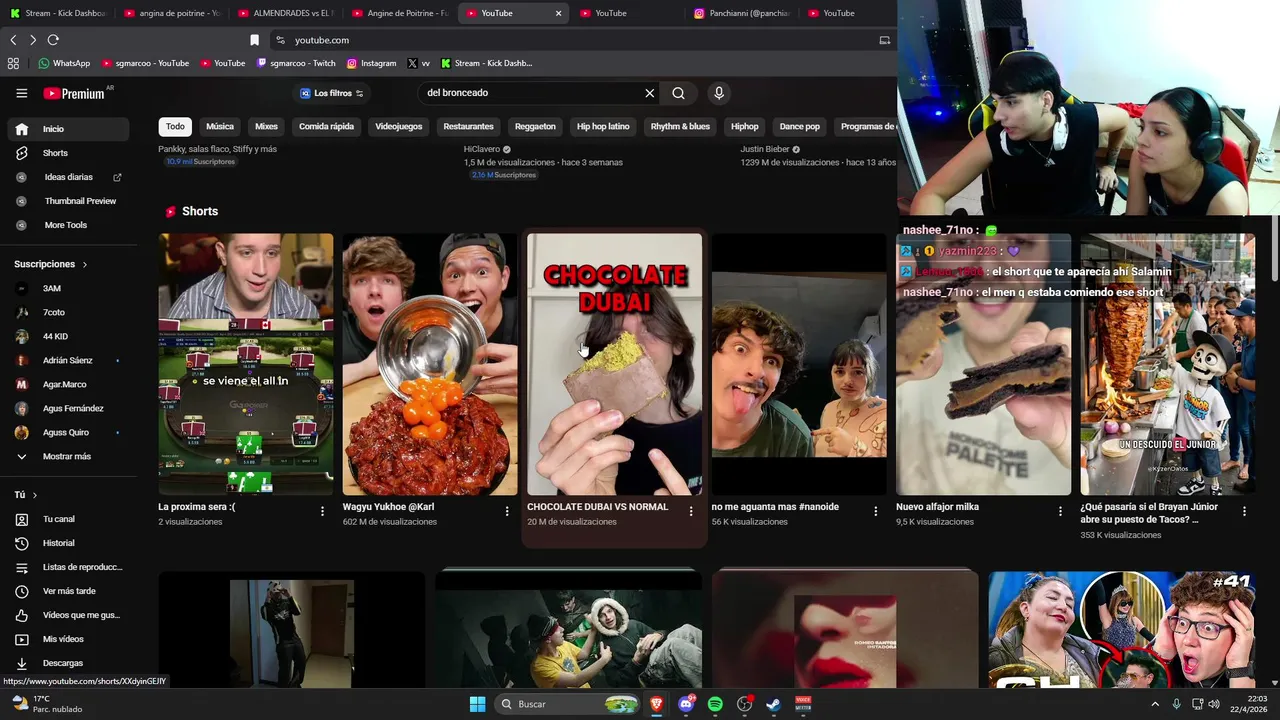Viewport: 1280px width, 720px height.
Task: Open Shorts from the sidebar
Action: tap(68, 153)
